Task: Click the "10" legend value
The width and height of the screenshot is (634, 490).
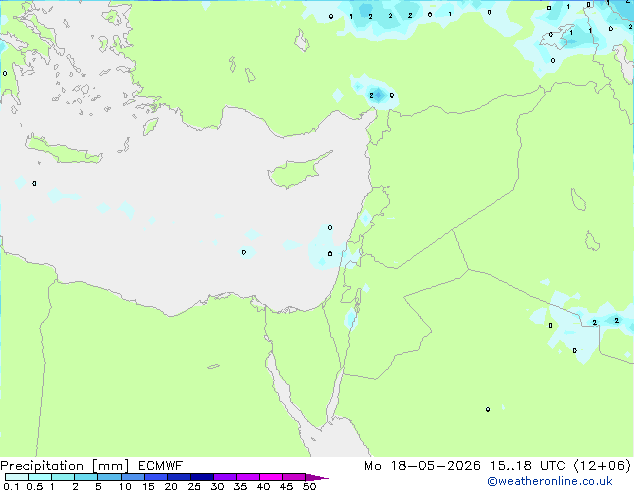Action: pos(125,486)
